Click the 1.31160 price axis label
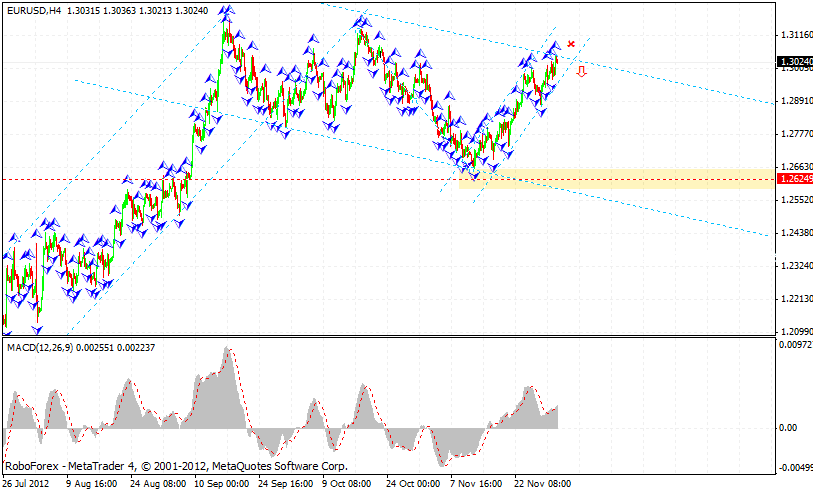 coord(794,35)
